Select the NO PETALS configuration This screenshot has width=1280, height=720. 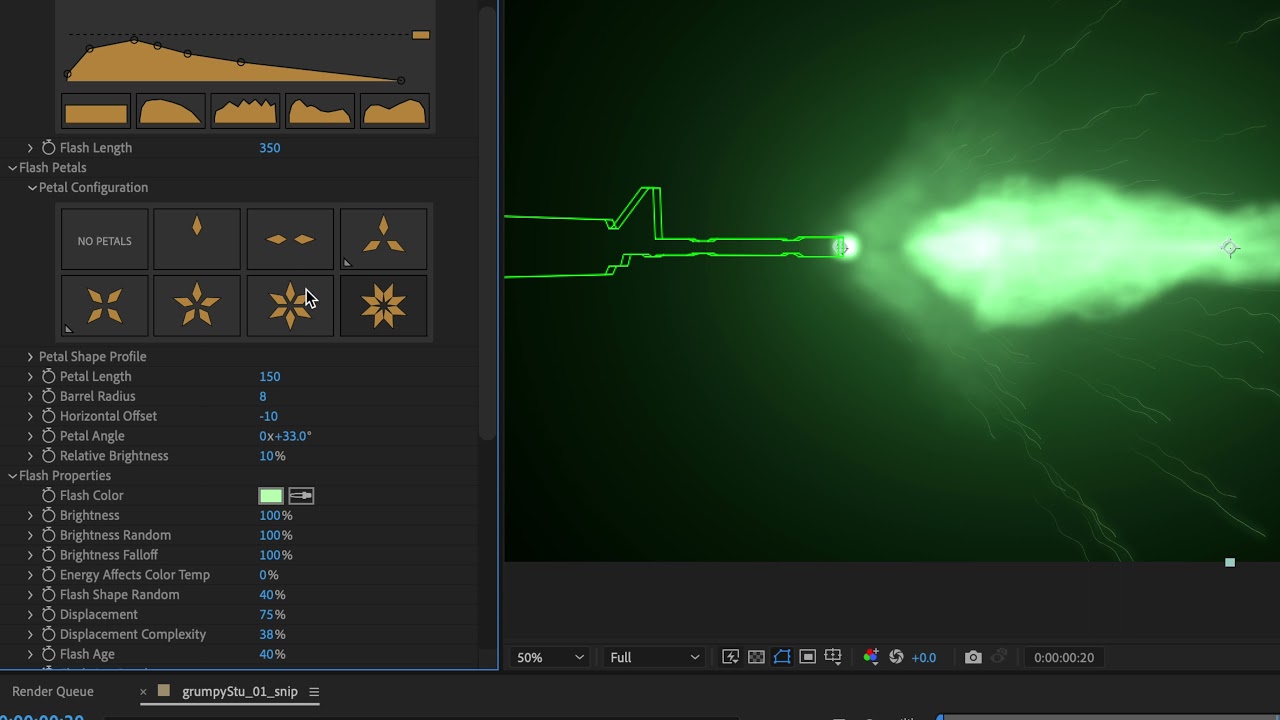105,240
